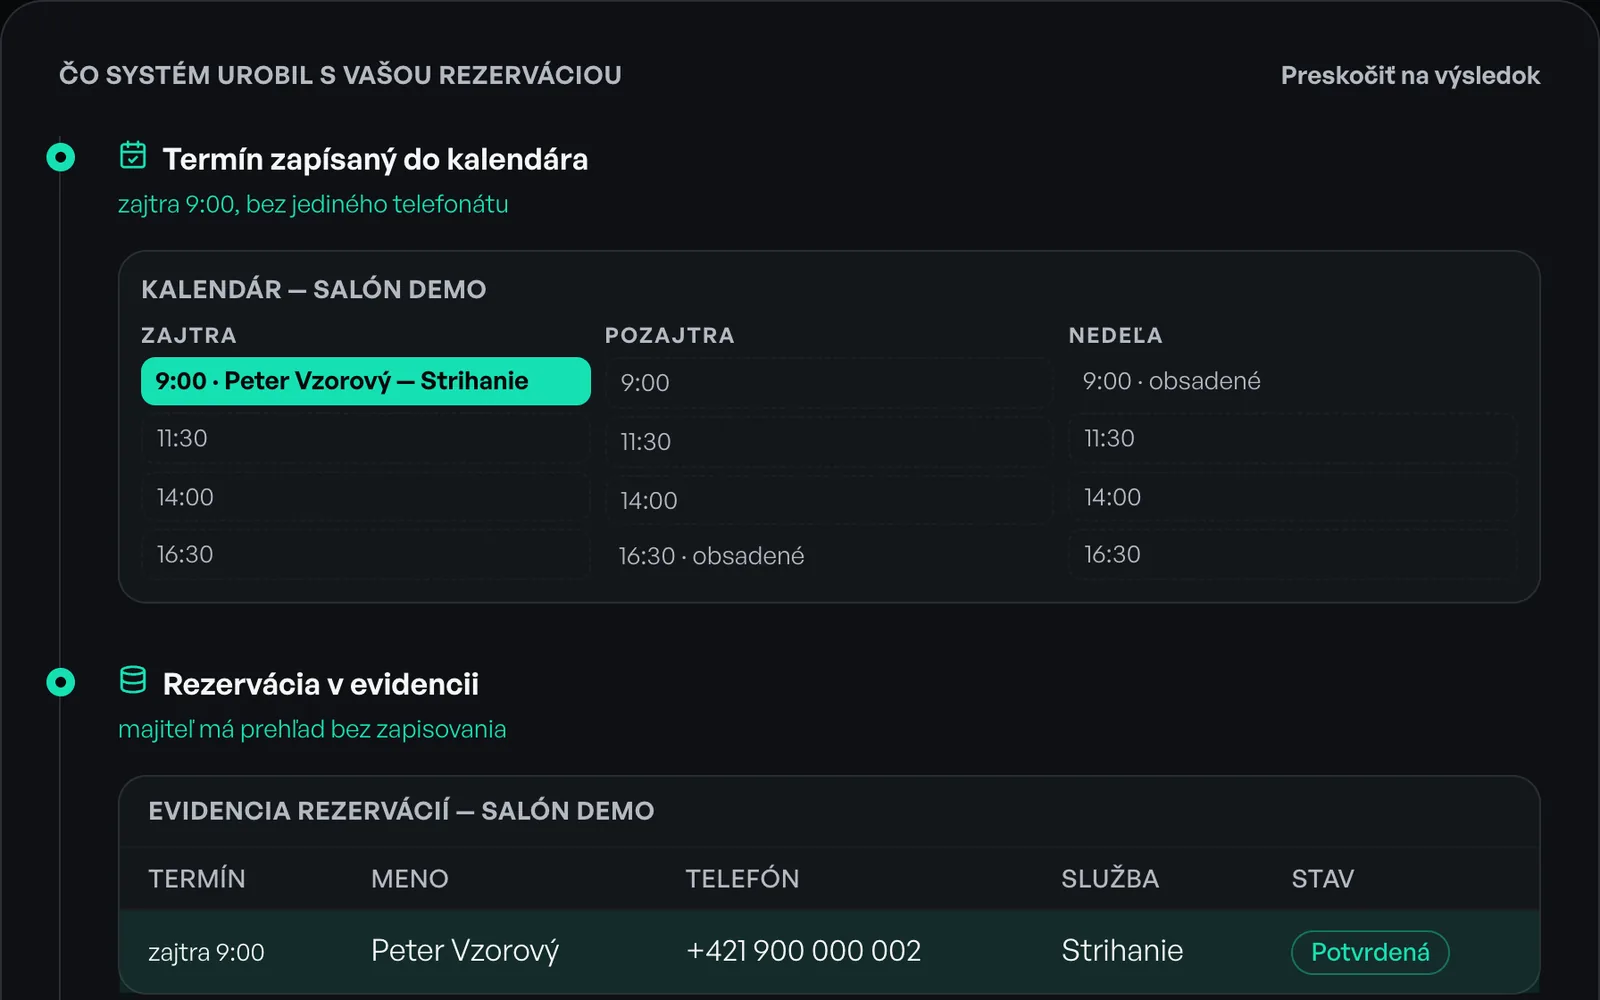Screen dimensions: 1600x1000
Task: Click the Evidencia rezervácií — Salón Demo title
Action: tap(401, 811)
